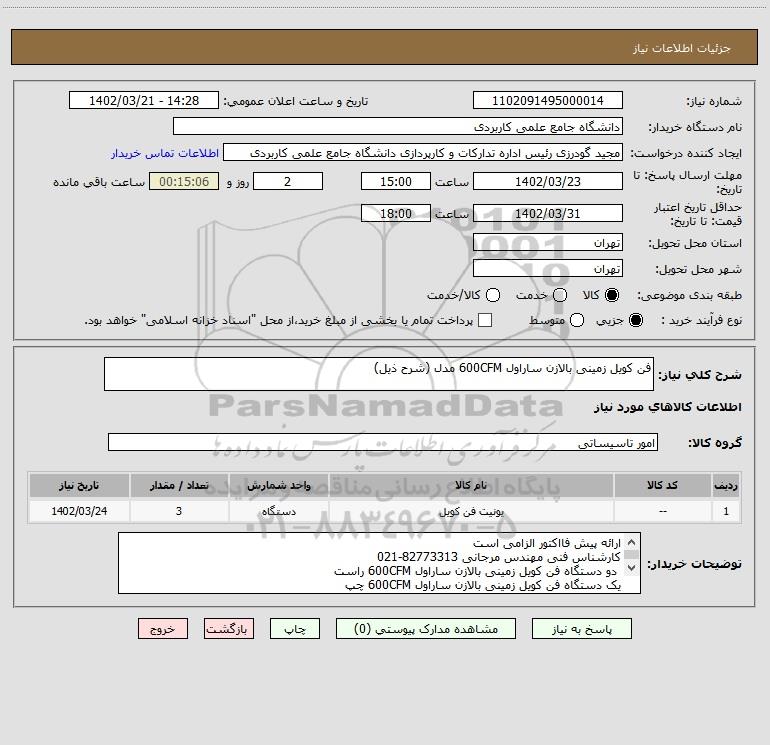The image size is (770, 745).
Task: Click the 1402/03/31 price validity date field
Action: coord(548,213)
